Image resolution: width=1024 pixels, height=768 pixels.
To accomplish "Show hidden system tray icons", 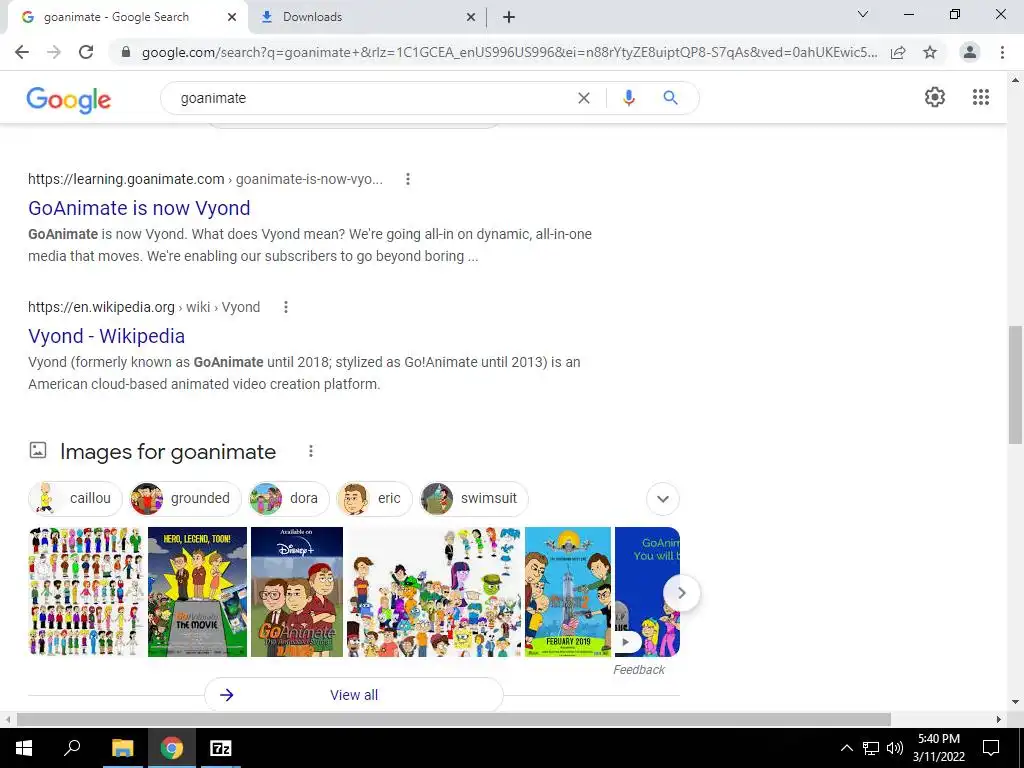I will pos(846,748).
